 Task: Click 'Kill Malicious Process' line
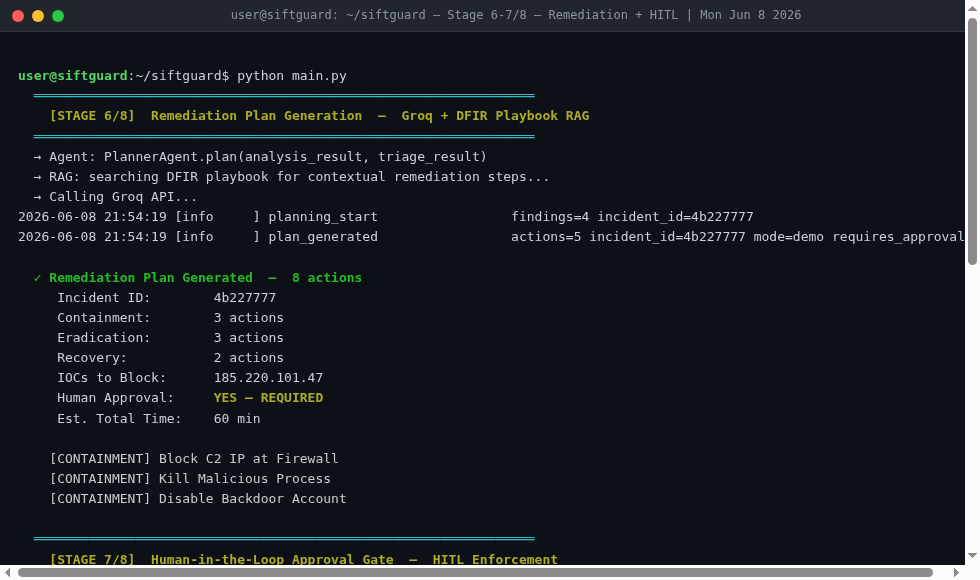(191, 478)
